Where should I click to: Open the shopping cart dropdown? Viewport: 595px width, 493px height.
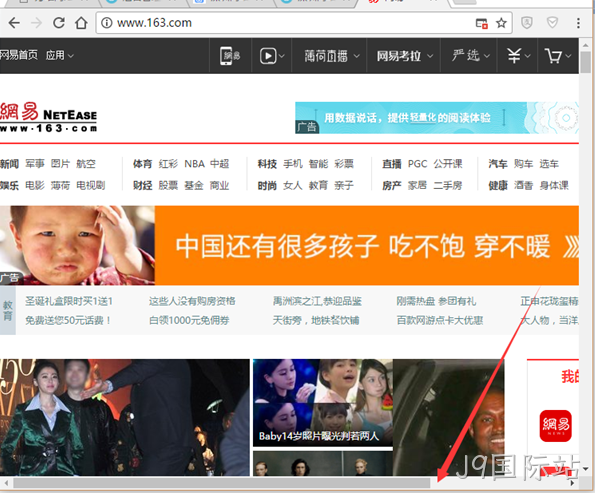557,56
